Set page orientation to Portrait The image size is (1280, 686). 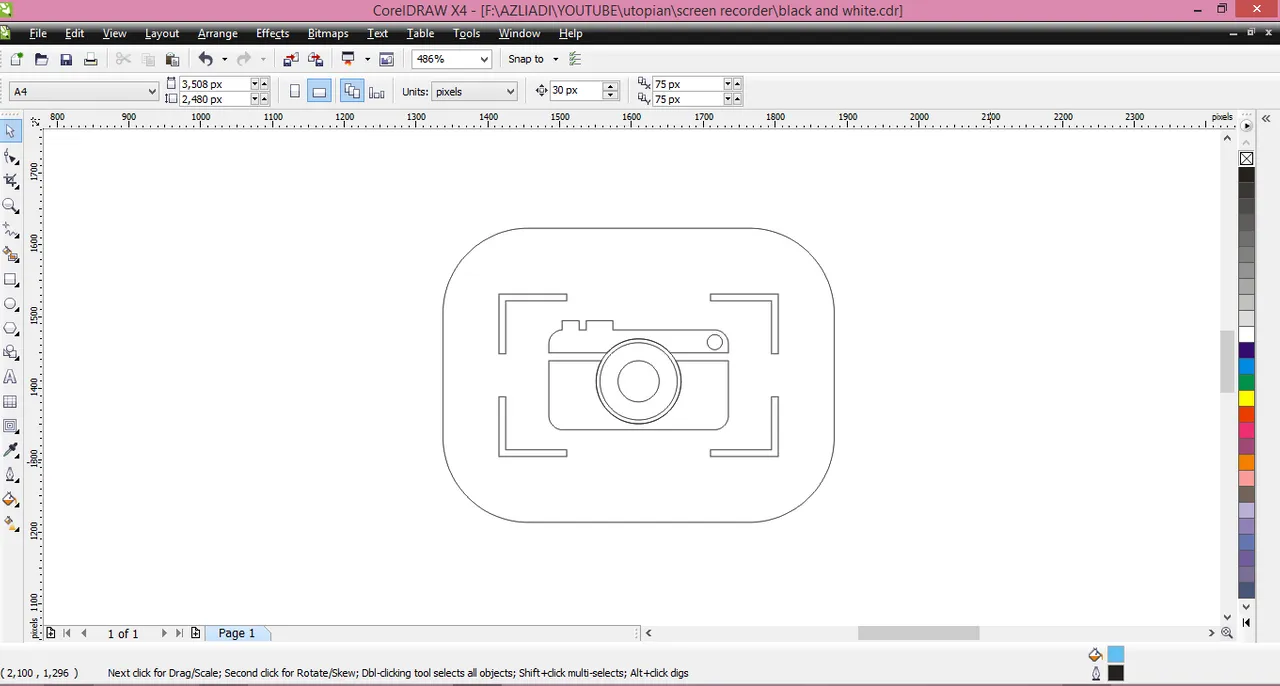pyautogui.click(x=294, y=91)
